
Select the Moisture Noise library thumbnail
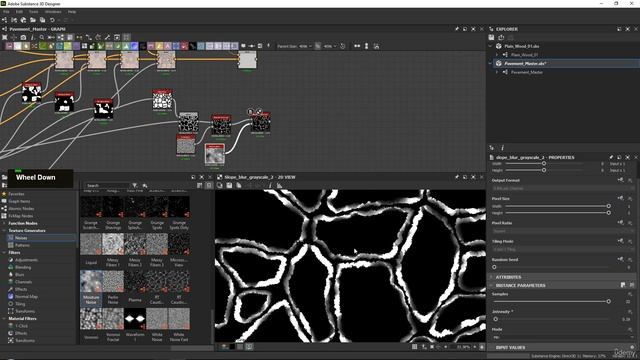tap(91, 280)
